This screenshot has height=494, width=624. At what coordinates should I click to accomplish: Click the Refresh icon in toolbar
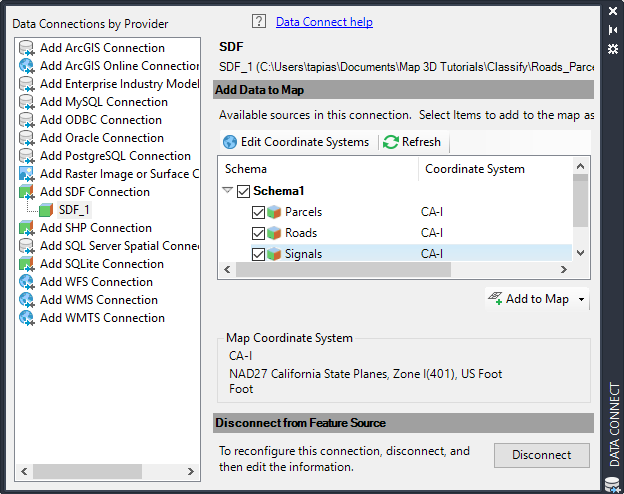click(391, 142)
